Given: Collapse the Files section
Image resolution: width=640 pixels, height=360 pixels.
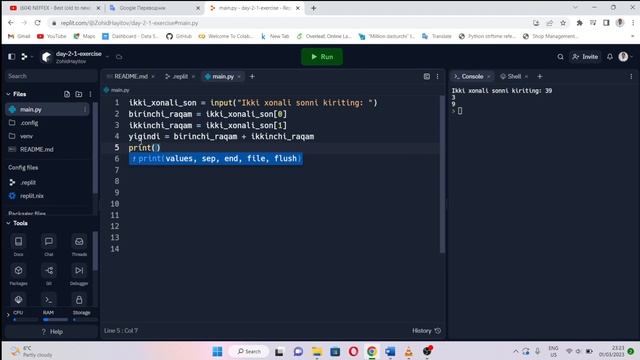Looking at the screenshot, I should click(x=8, y=94).
